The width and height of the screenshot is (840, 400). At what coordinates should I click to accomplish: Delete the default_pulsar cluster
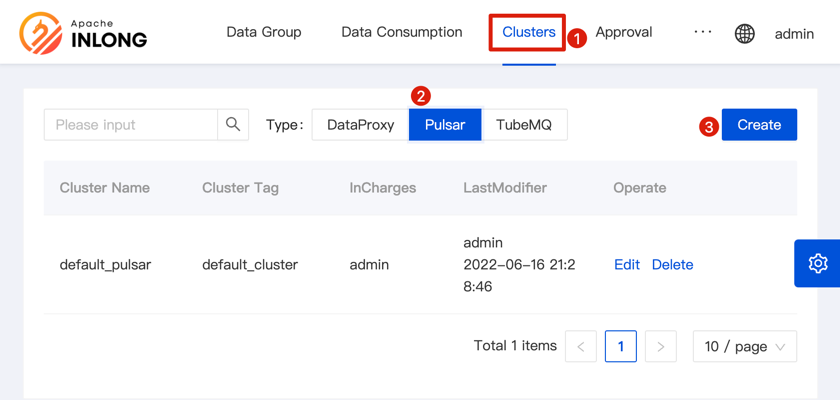point(672,265)
